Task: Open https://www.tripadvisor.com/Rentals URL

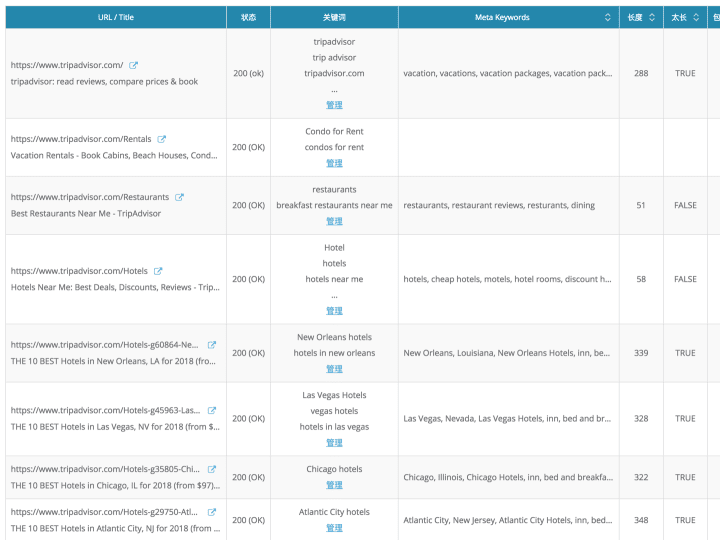Action: pos(81,139)
